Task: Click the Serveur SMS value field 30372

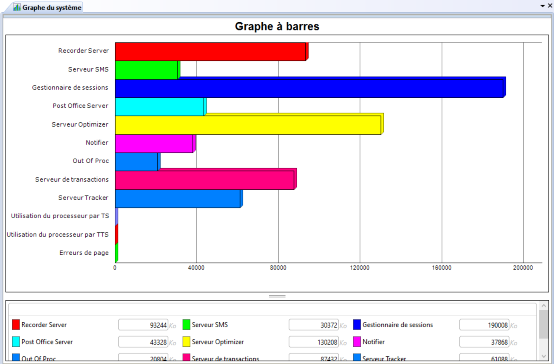Action: (x=314, y=325)
